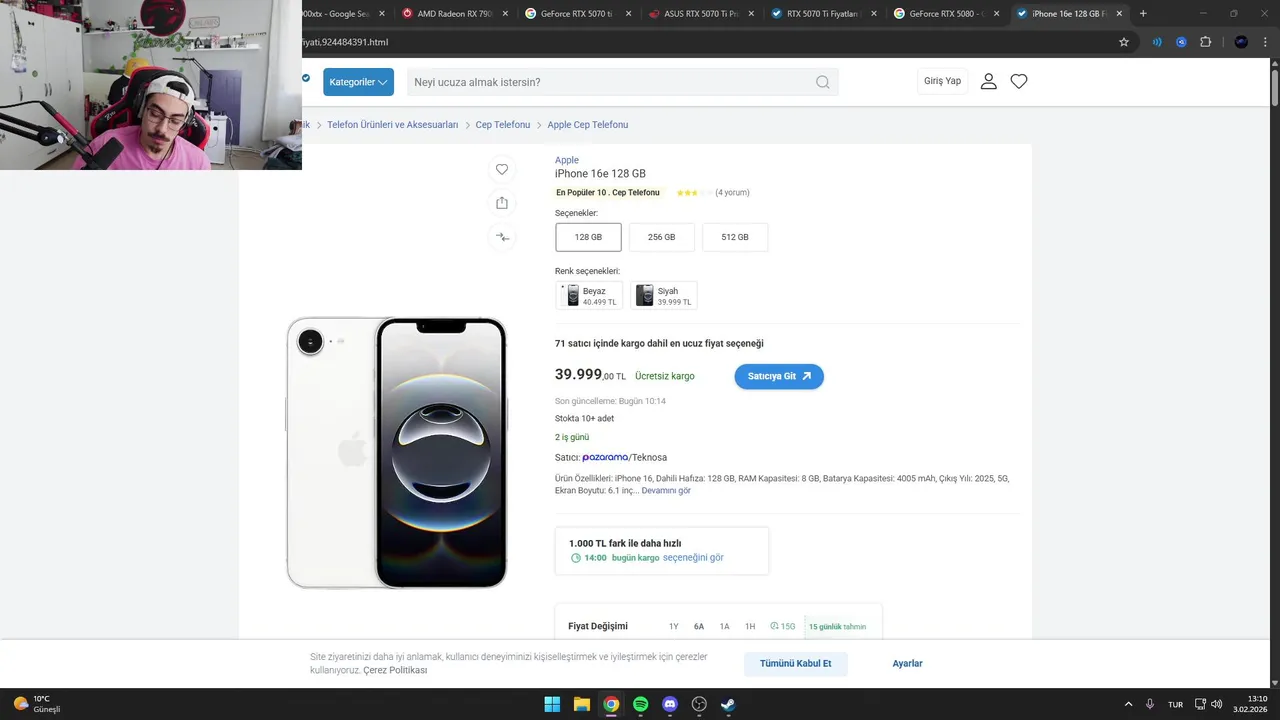Click the microphone tray icon
The width and height of the screenshot is (1280, 720).
tap(1150, 704)
